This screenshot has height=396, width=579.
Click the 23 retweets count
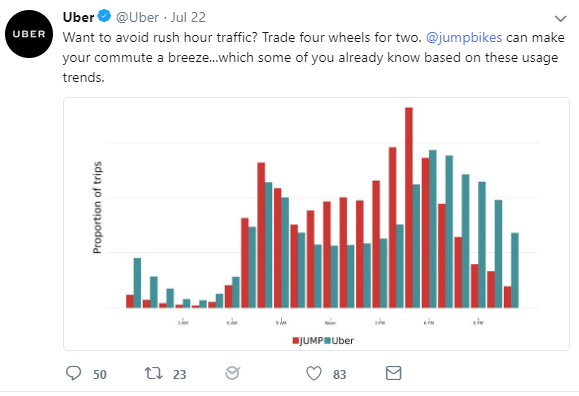[179, 375]
